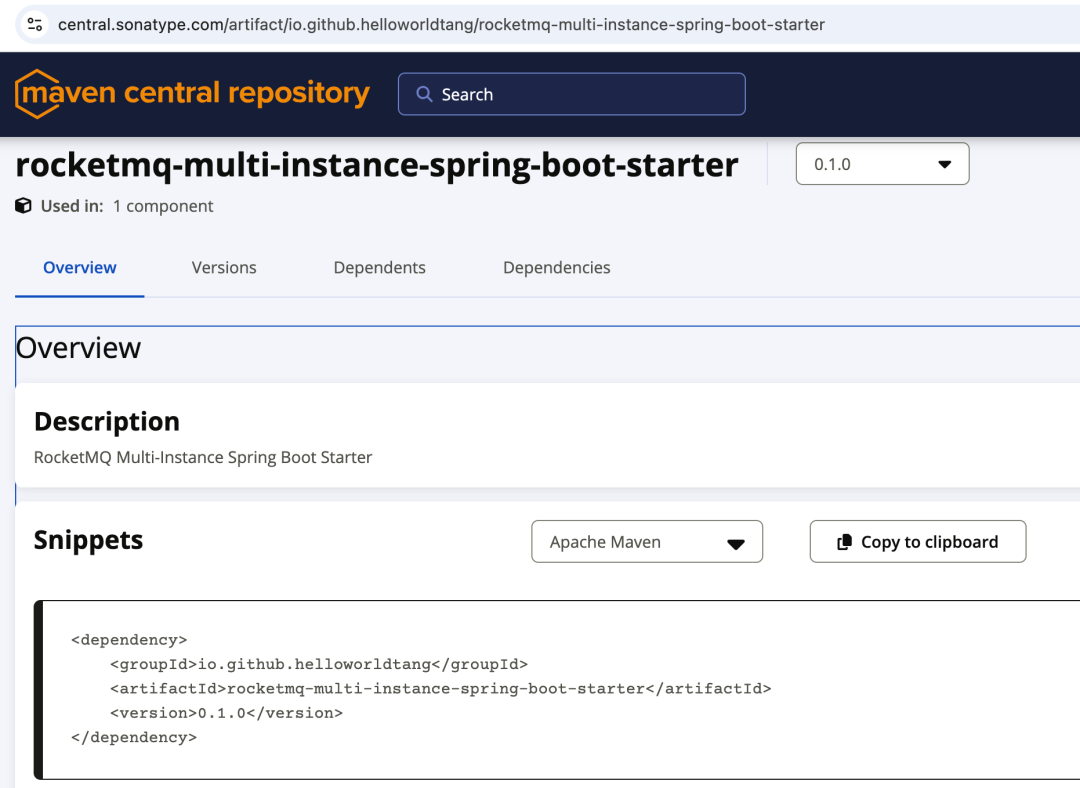Viewport: 1080px width, 788px height.
Task: Click the RocketMQ Multi-Instance description text
Action: (x=203, y=458)
